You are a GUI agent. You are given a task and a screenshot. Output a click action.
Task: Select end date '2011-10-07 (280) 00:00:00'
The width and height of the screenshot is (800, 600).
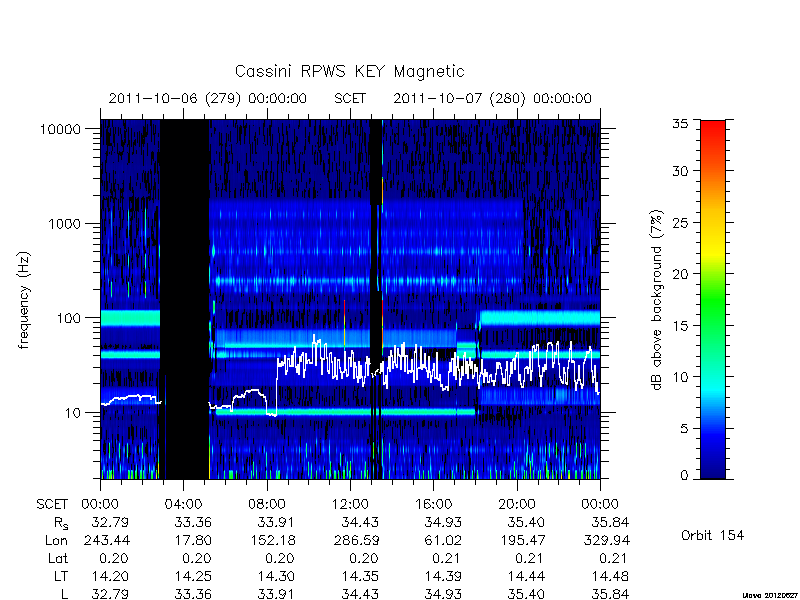point(492,98)
